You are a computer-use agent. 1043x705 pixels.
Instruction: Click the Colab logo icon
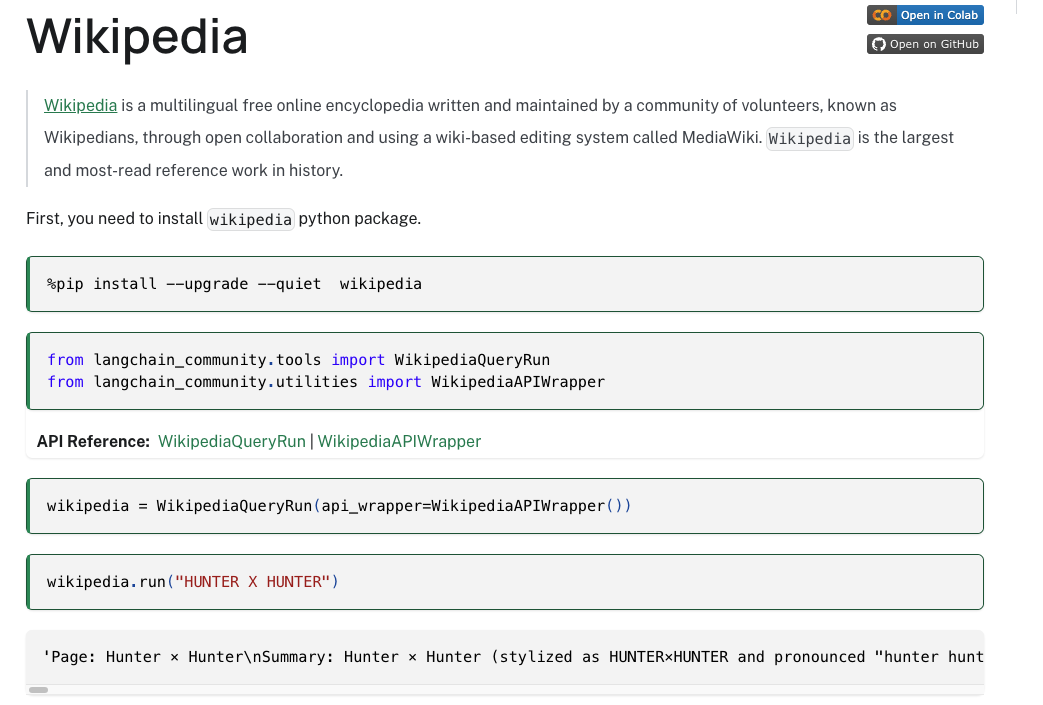(882, 15)
